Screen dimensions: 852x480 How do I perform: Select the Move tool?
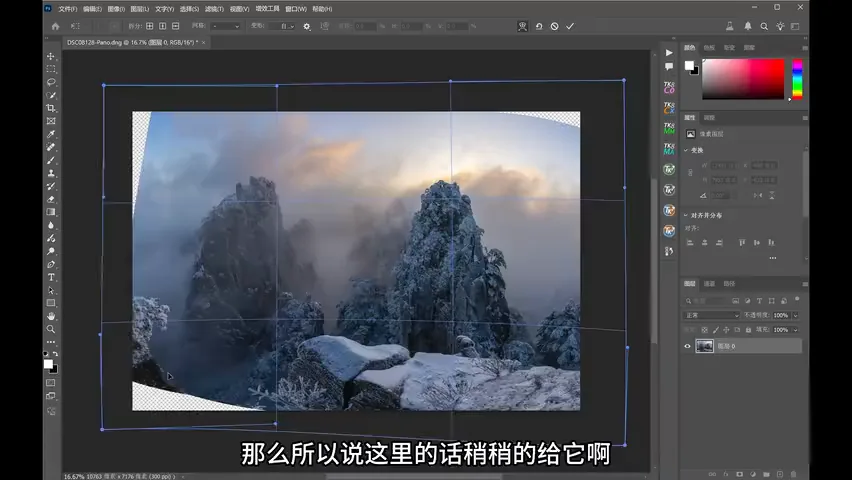[x=51, y=57]
